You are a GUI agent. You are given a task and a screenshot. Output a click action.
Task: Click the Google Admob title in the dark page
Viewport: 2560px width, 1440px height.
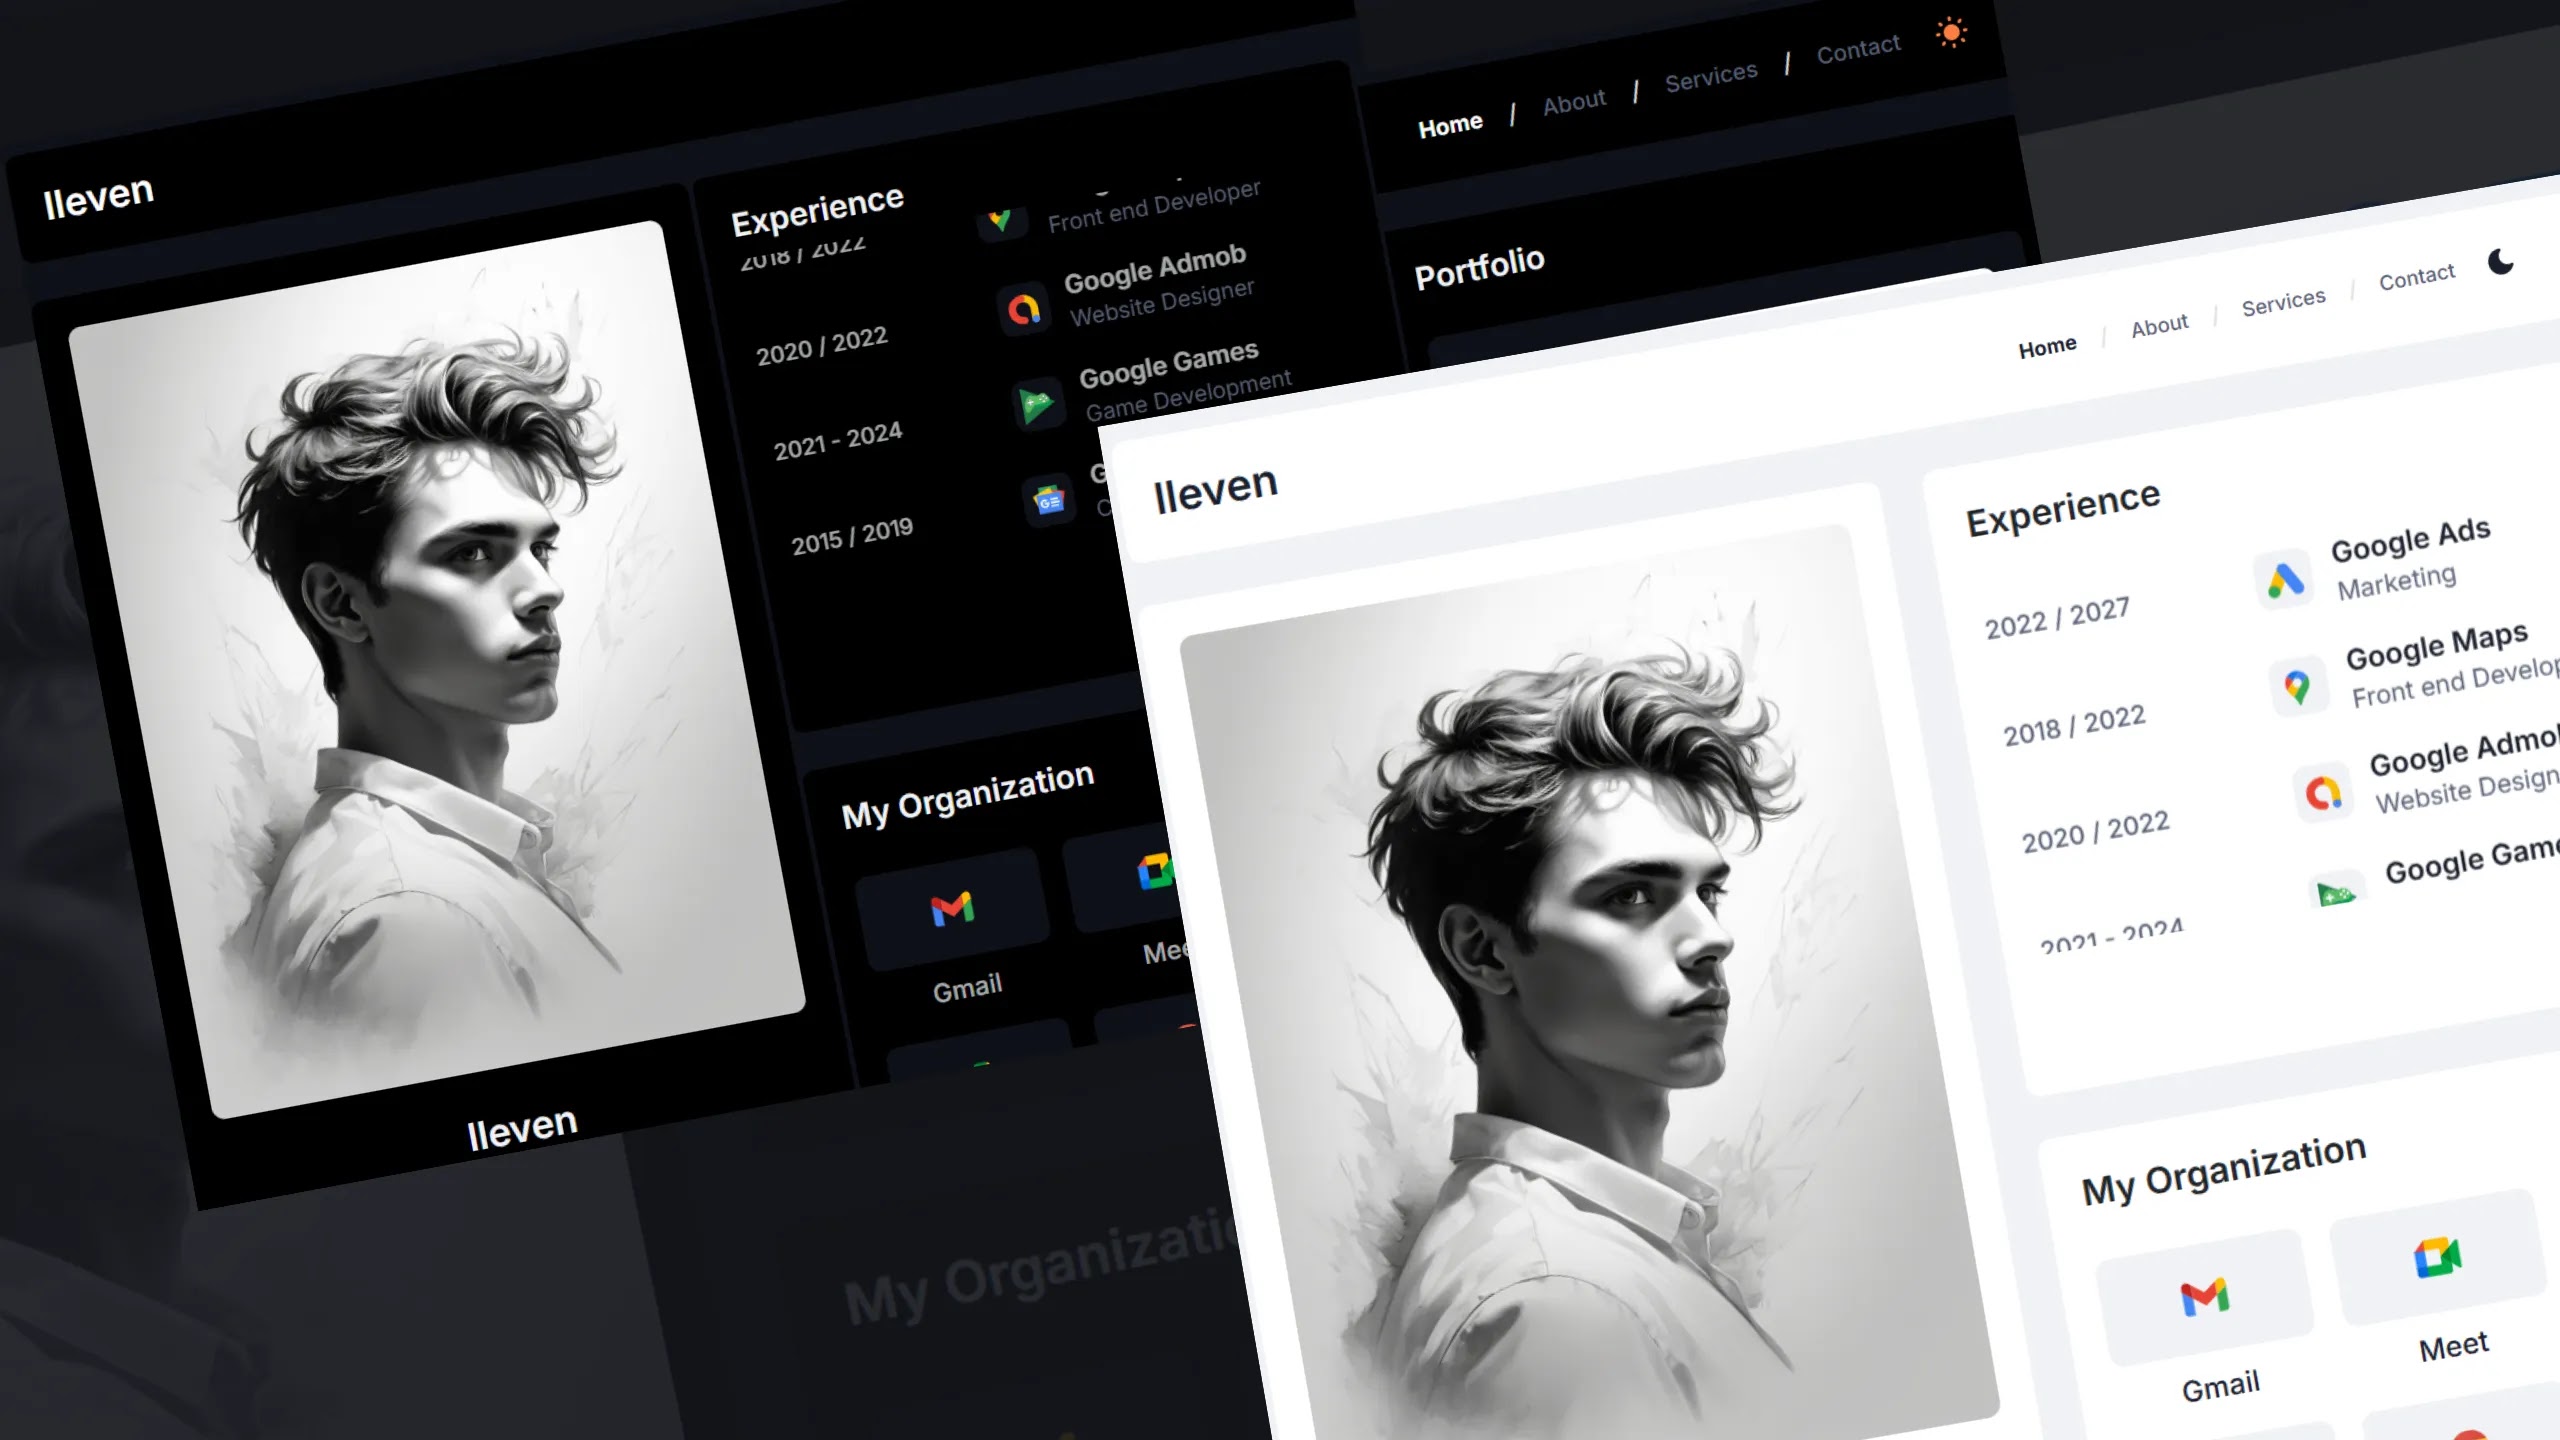(x=1155, y=268)
